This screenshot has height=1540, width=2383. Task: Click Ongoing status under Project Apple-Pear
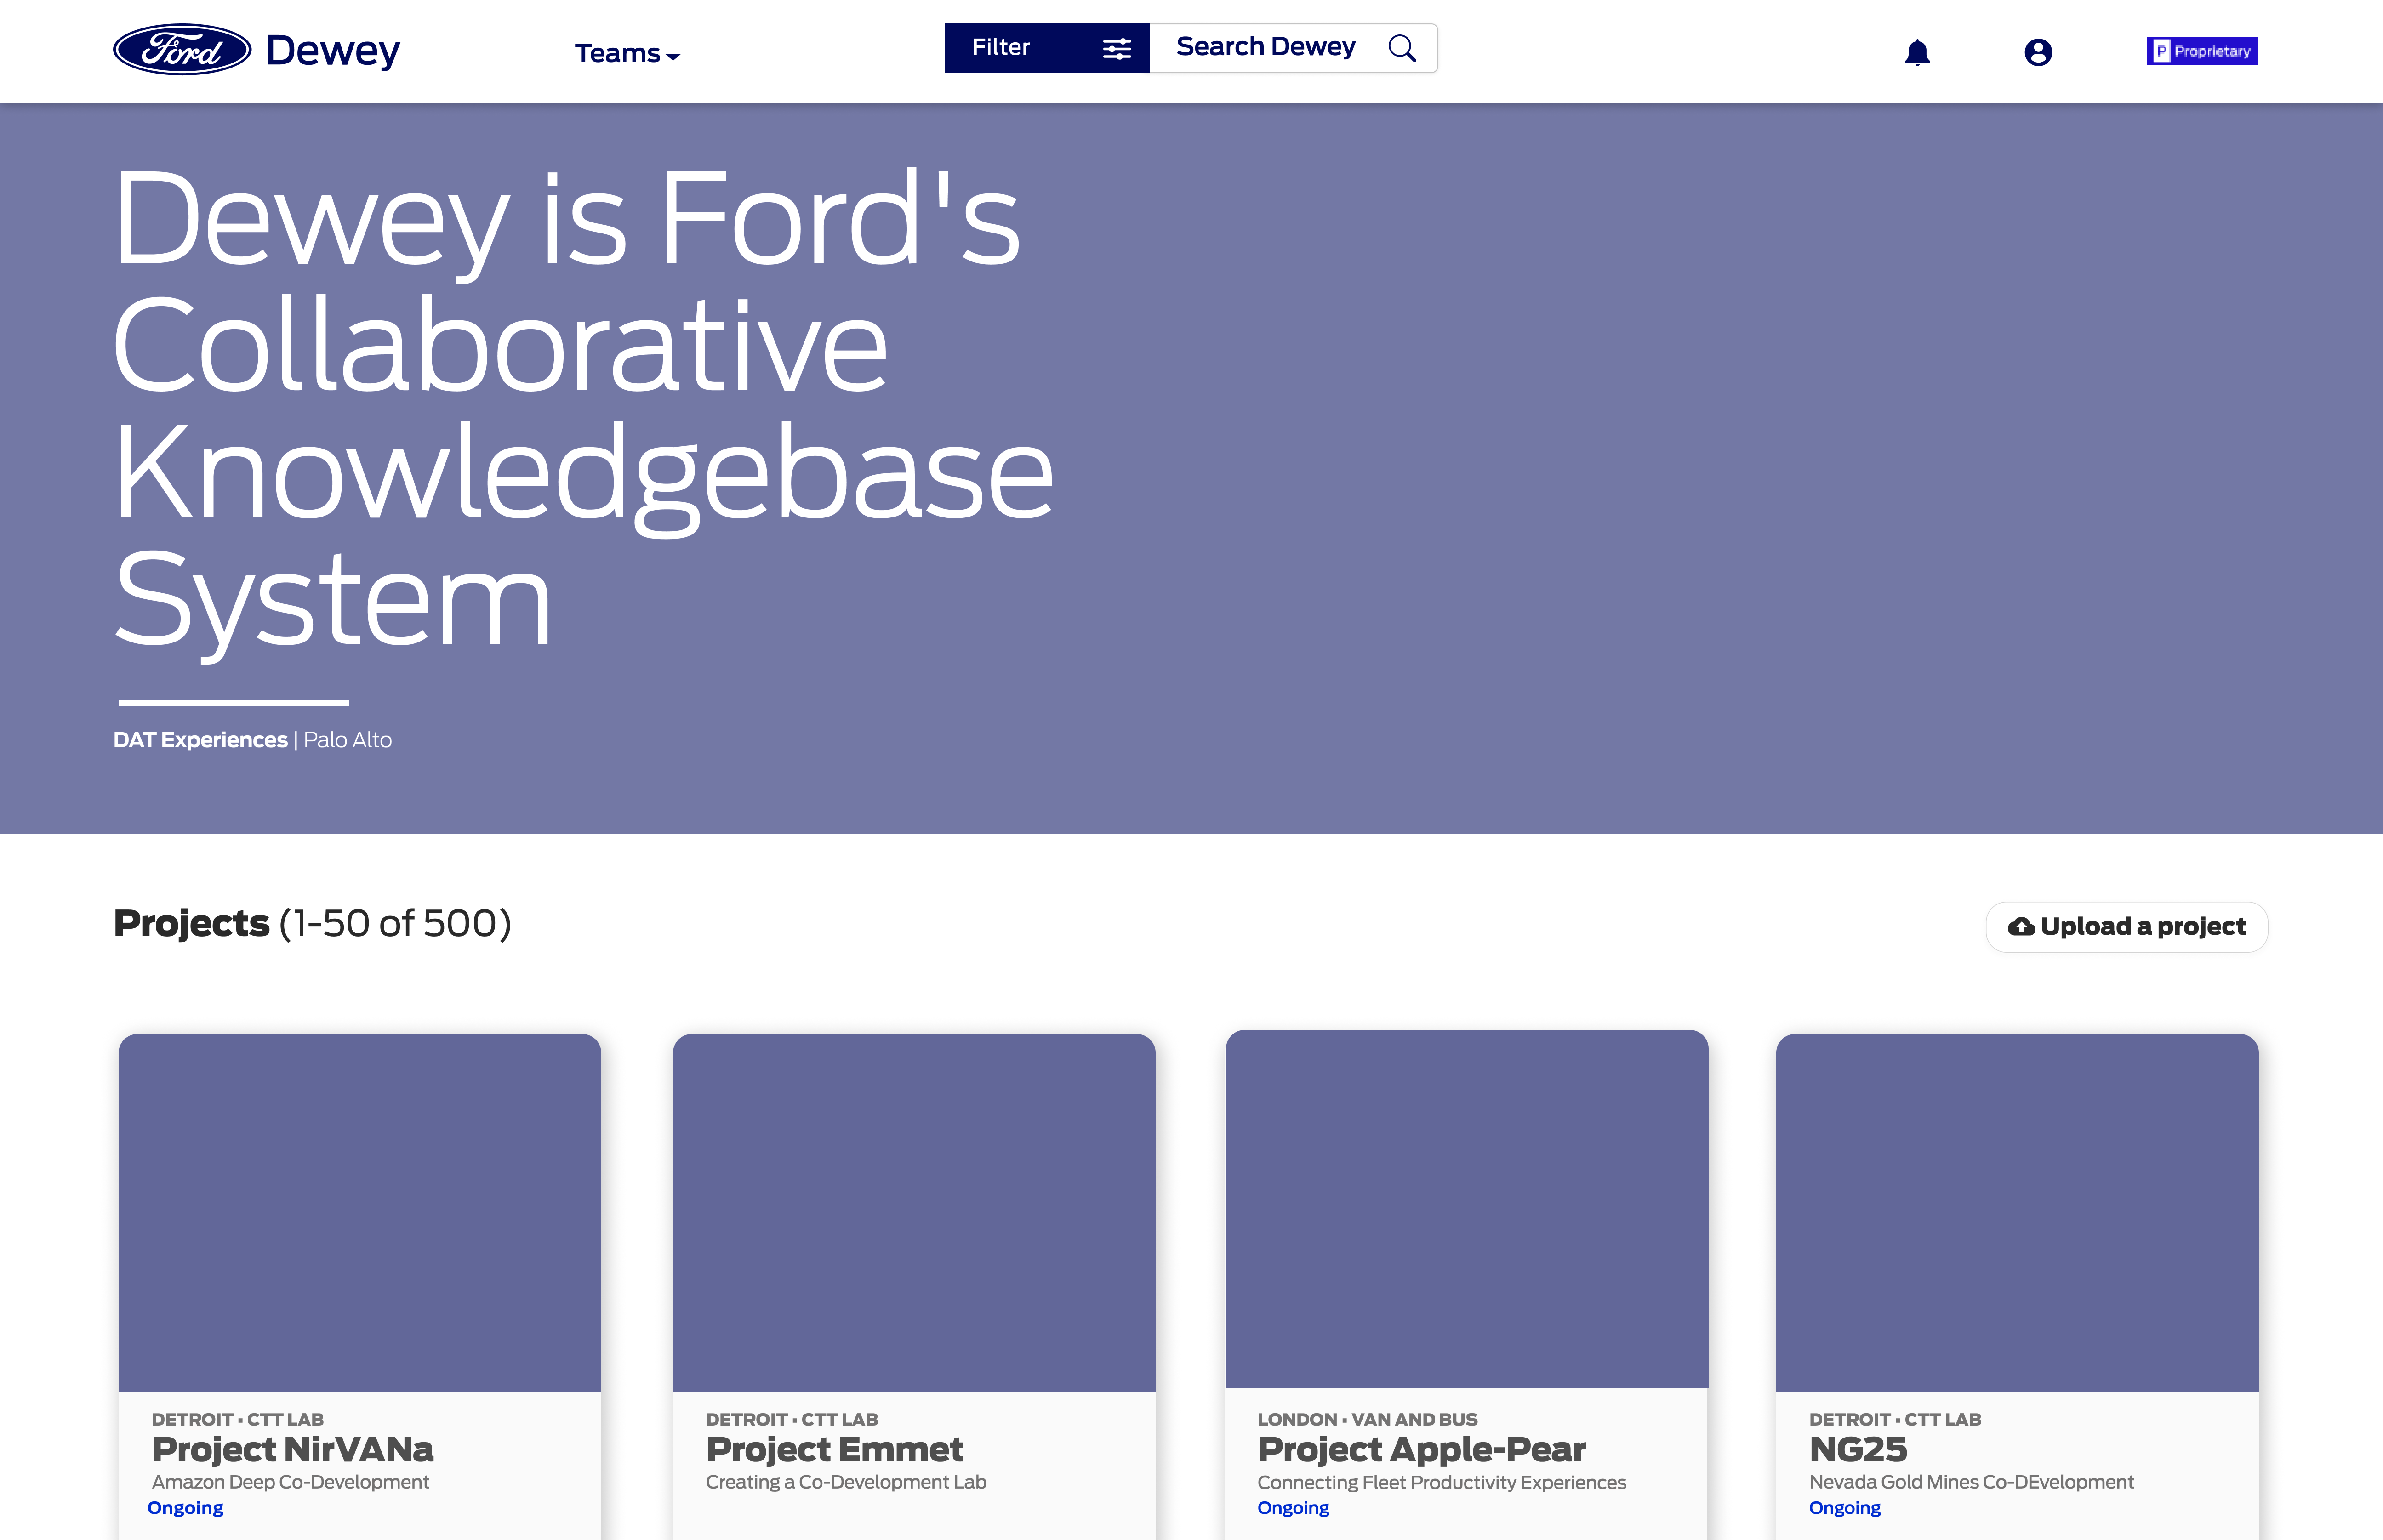pyautogui.click(x=1293, y=1508)
